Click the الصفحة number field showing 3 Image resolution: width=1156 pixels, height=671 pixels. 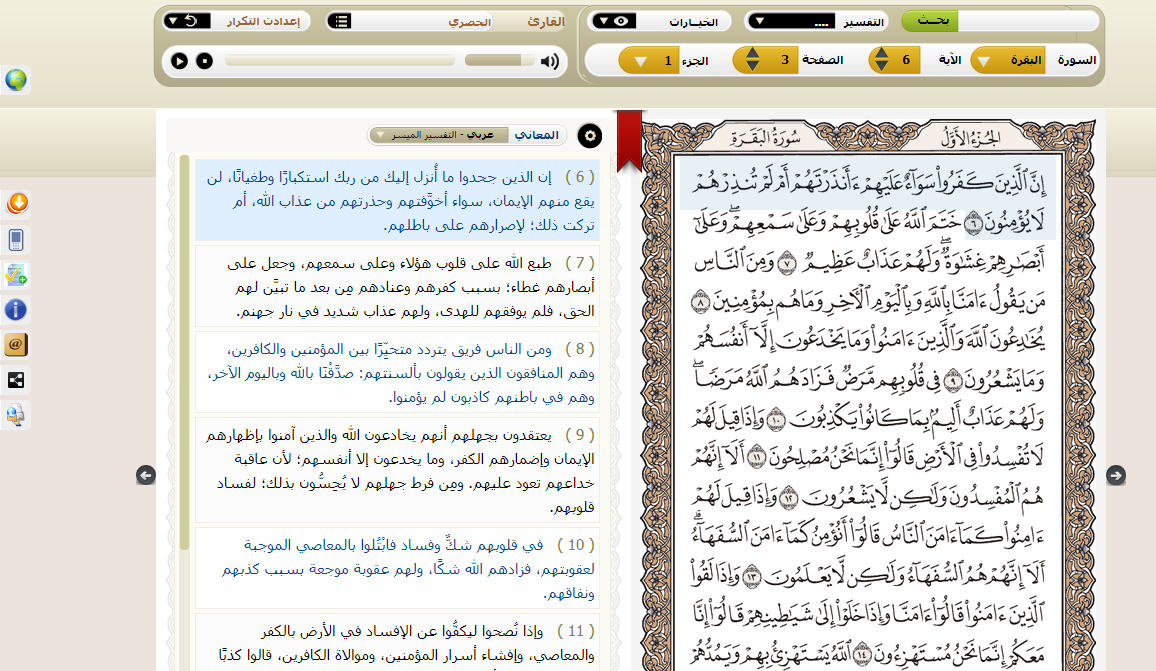coord(784,60)
